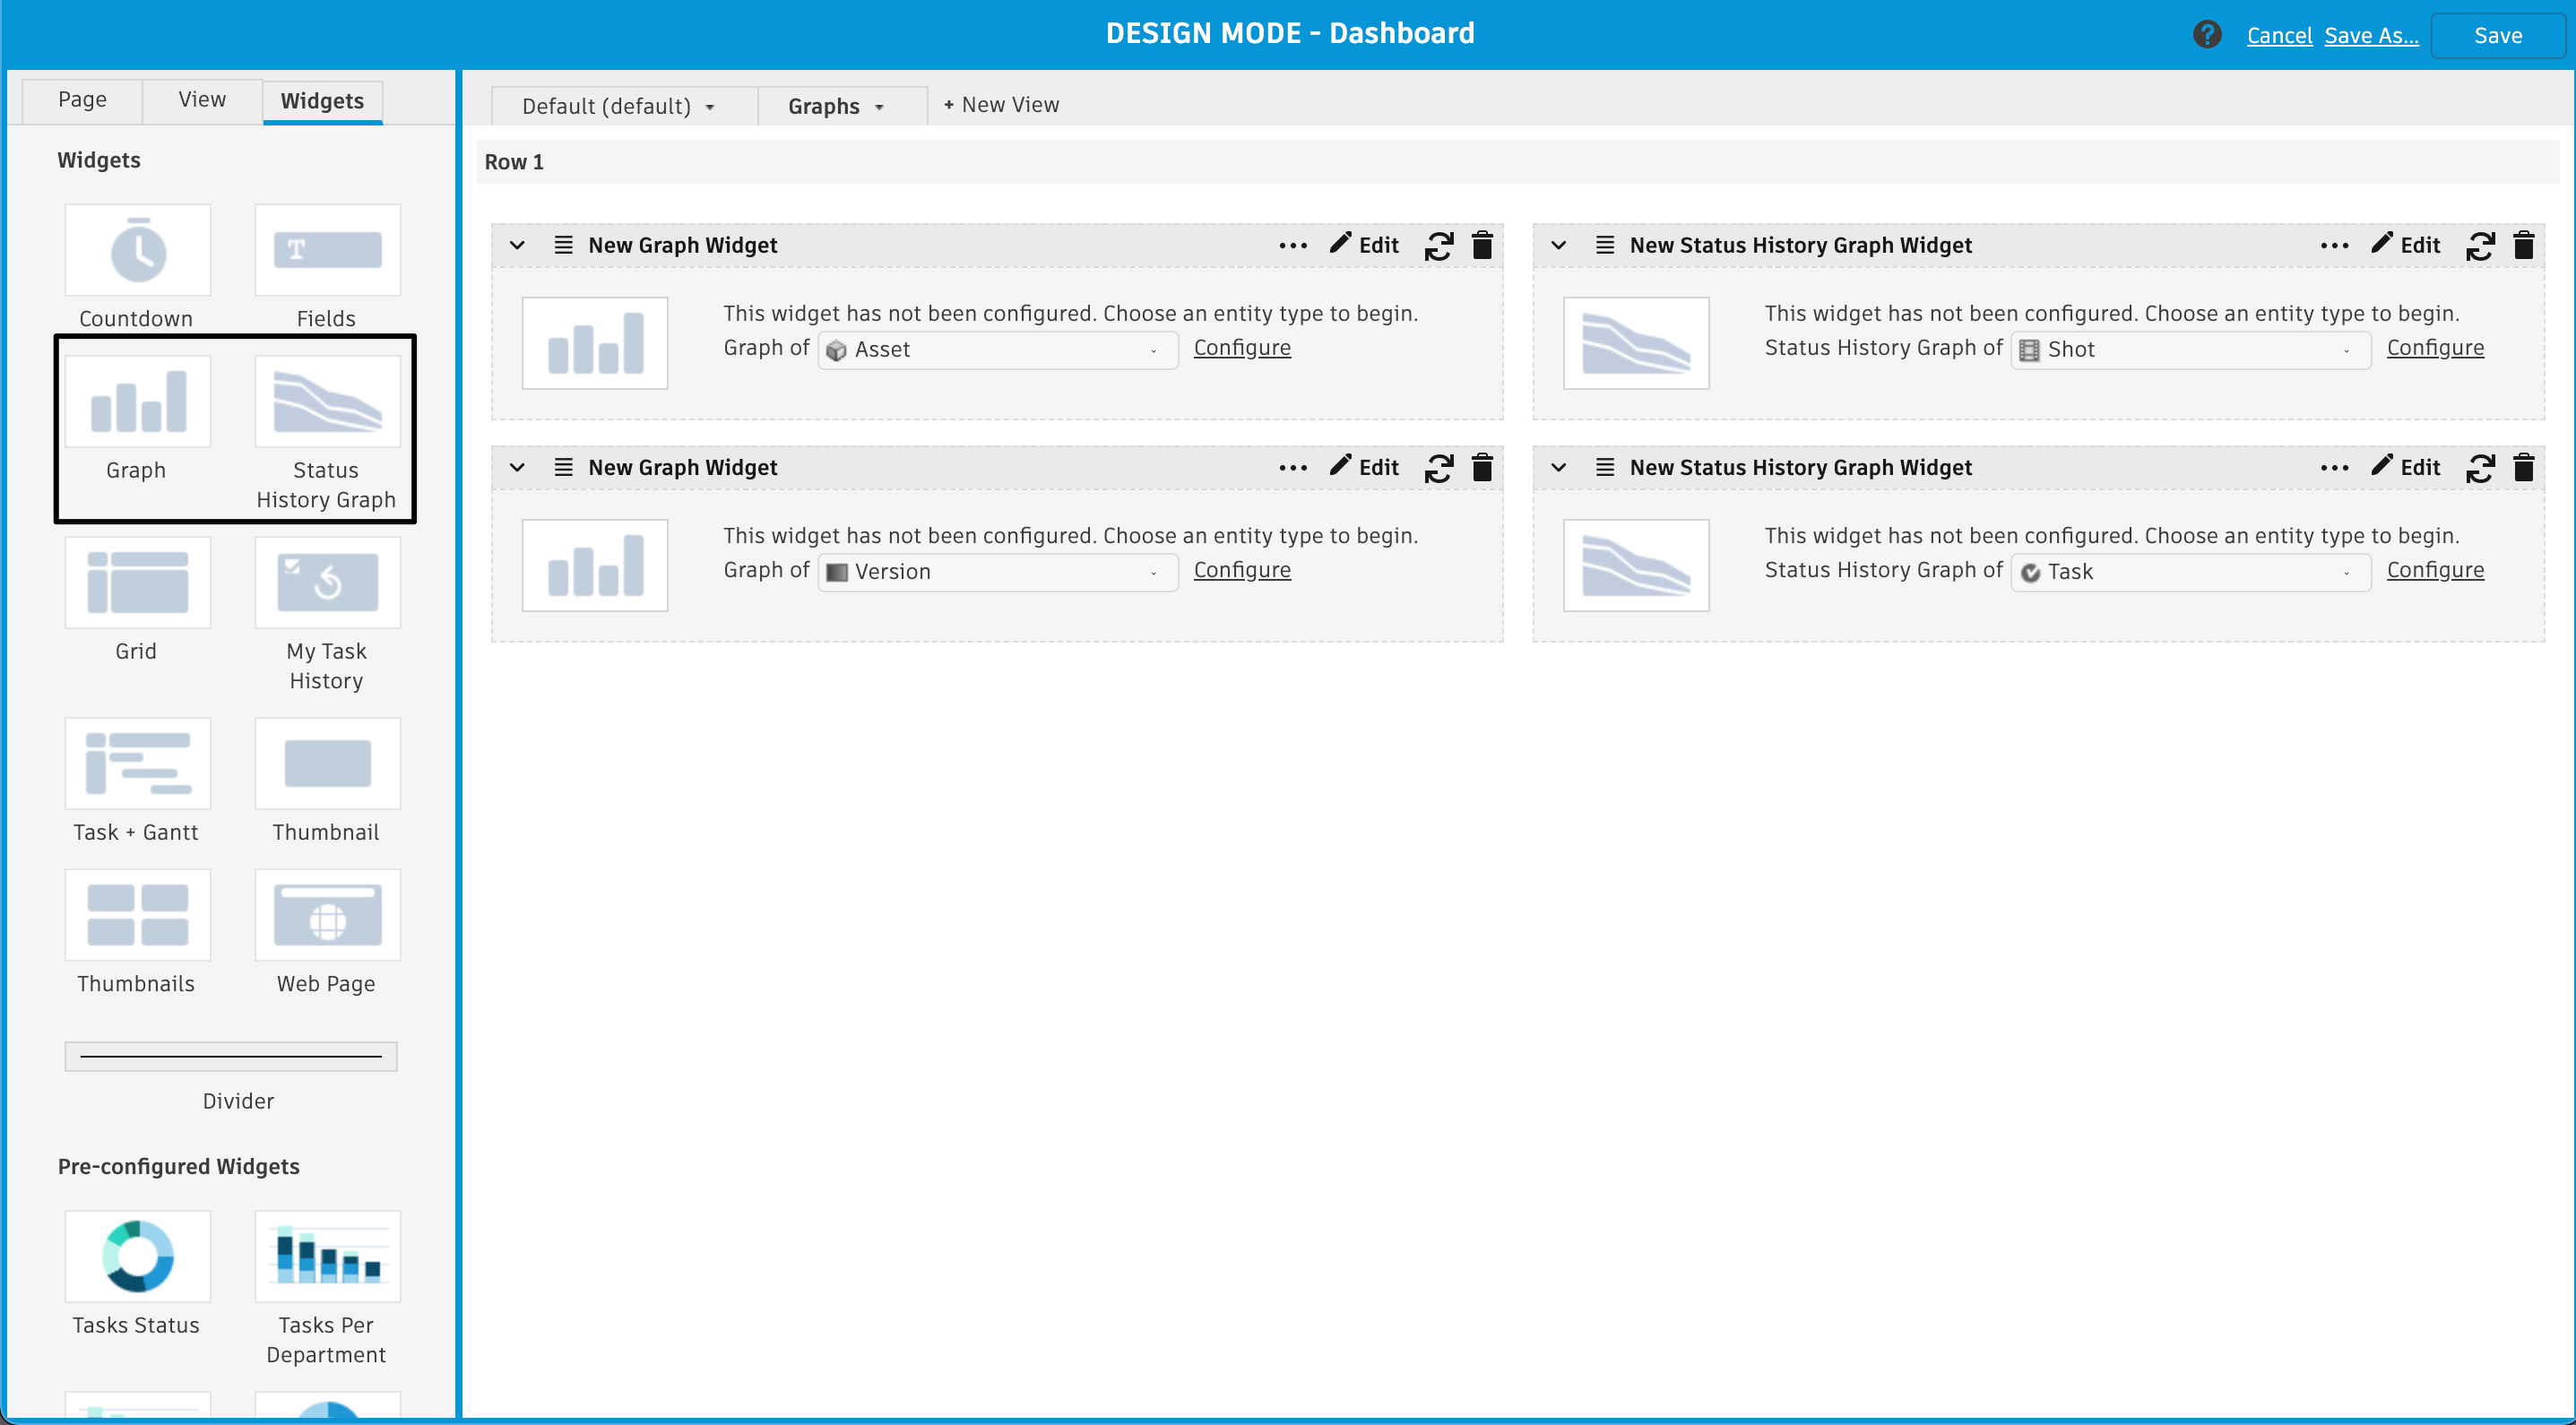Select the My Task History widget
The width and height of the screenshot is (2576, 1425).
(327, 583)
